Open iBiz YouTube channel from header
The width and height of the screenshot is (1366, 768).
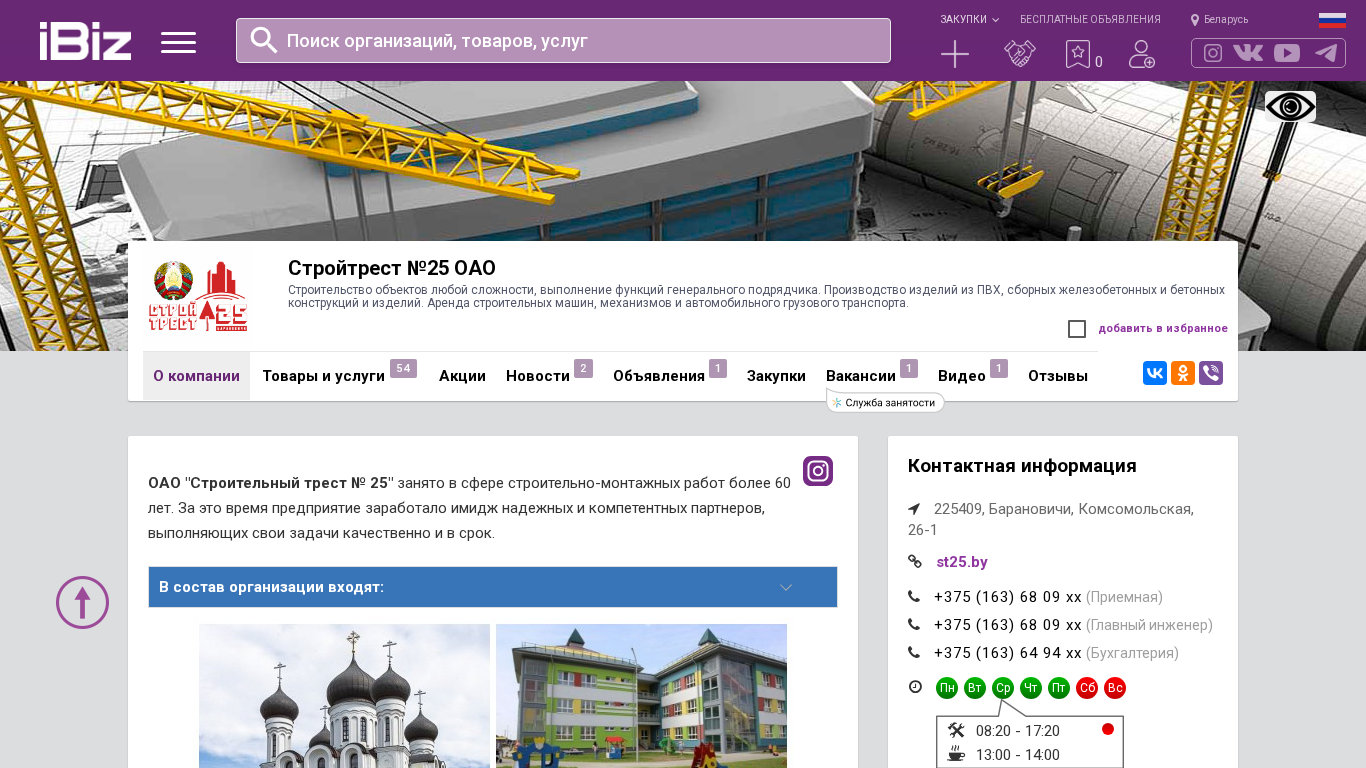[1287, 53]
